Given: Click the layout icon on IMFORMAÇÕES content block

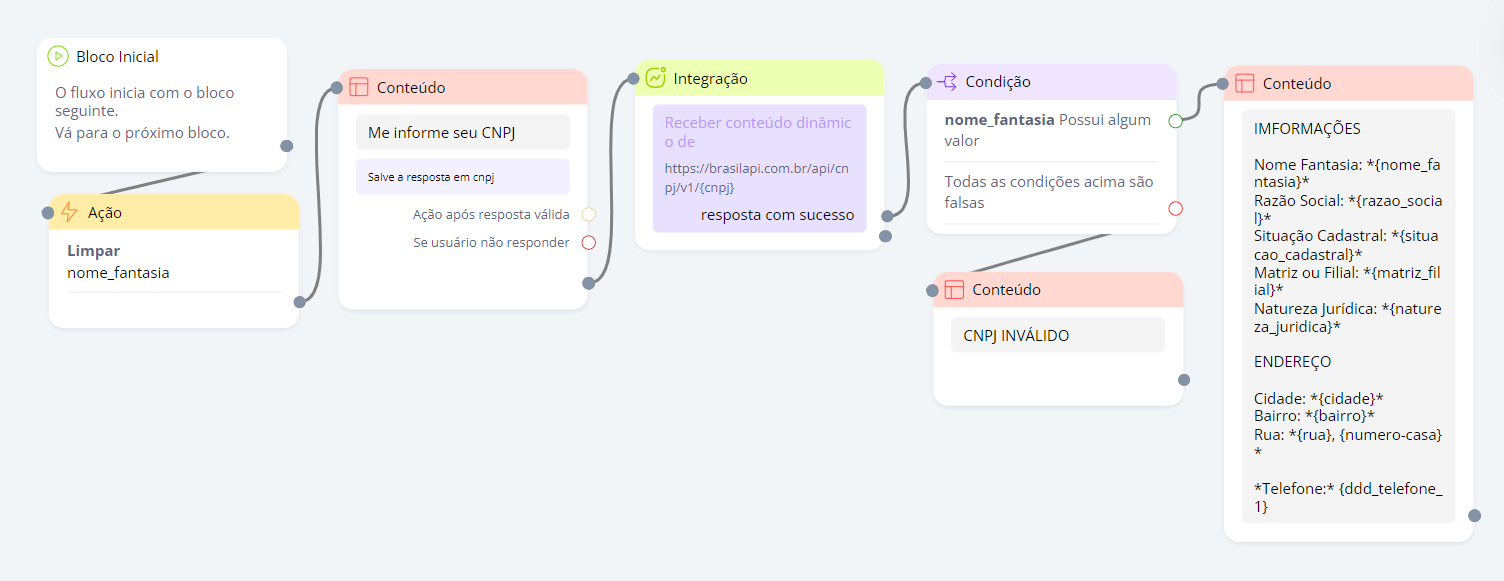Looking at the screenshot, I should pos(1245,84).
